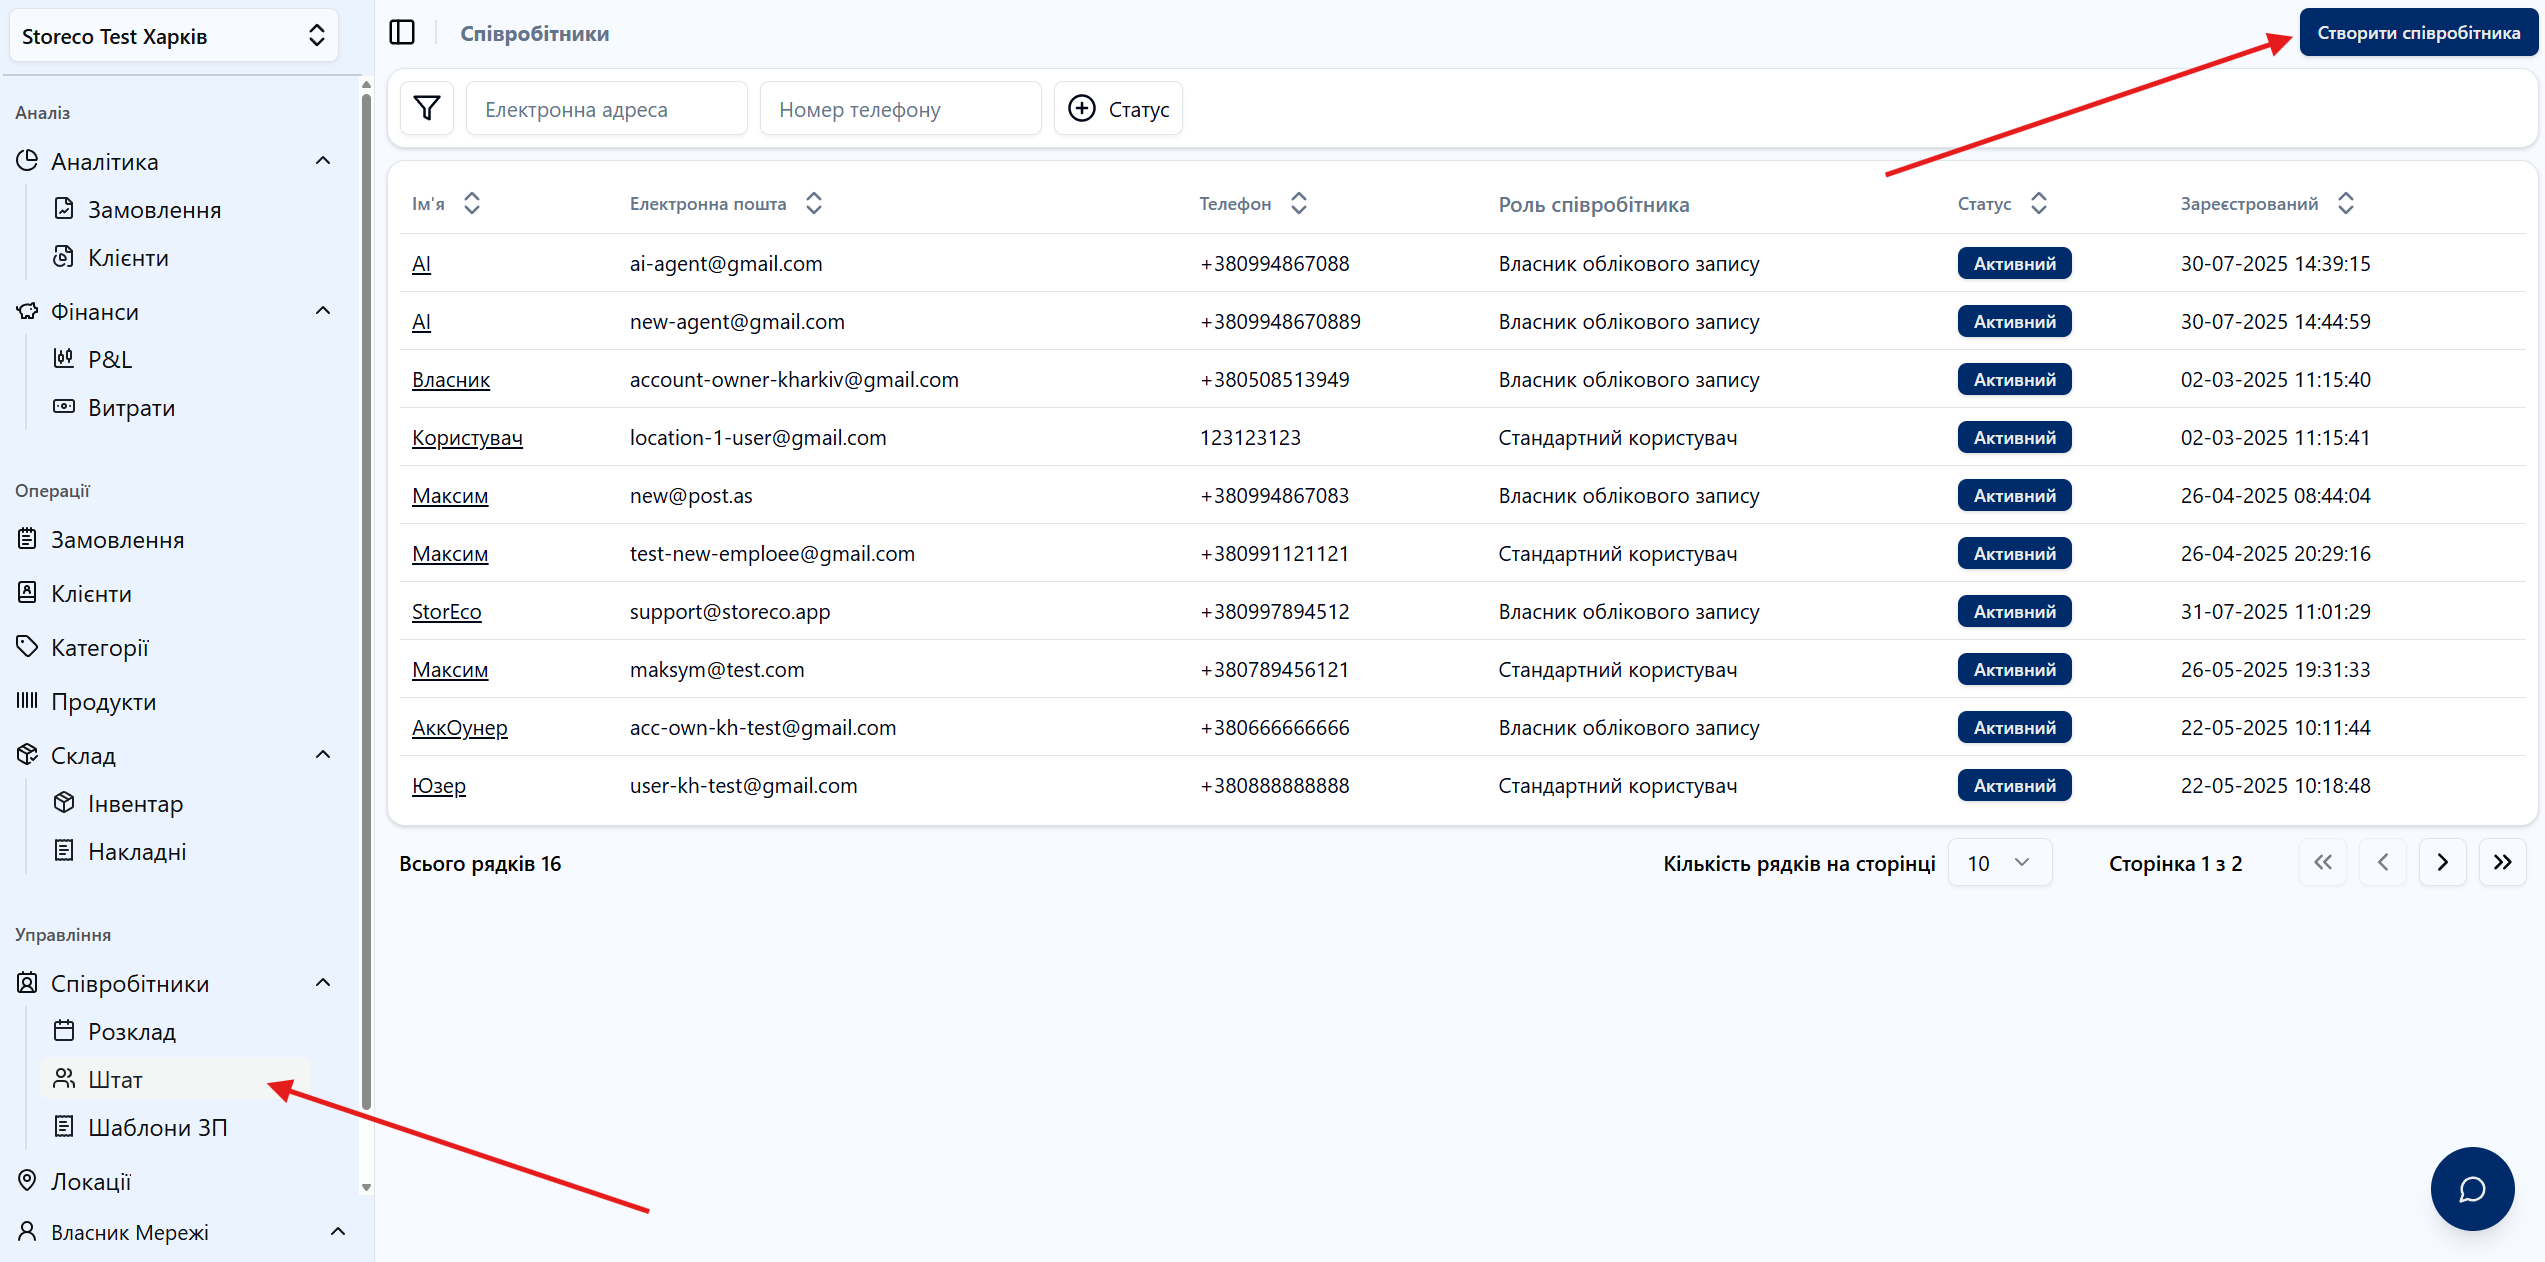2545x1262 pixels.
Task: Open P&L finance report
Action: click(x=109, y=359)
